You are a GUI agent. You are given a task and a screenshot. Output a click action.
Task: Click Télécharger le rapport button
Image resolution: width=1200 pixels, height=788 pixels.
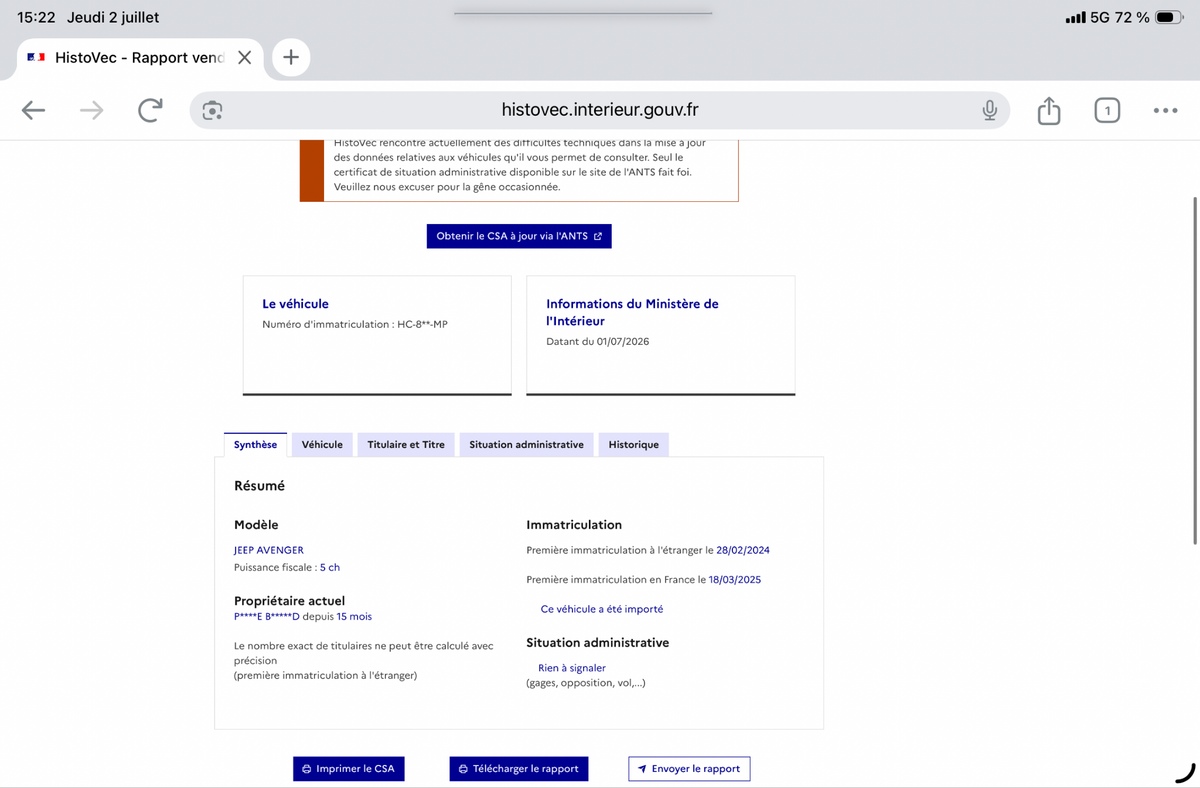519,769
